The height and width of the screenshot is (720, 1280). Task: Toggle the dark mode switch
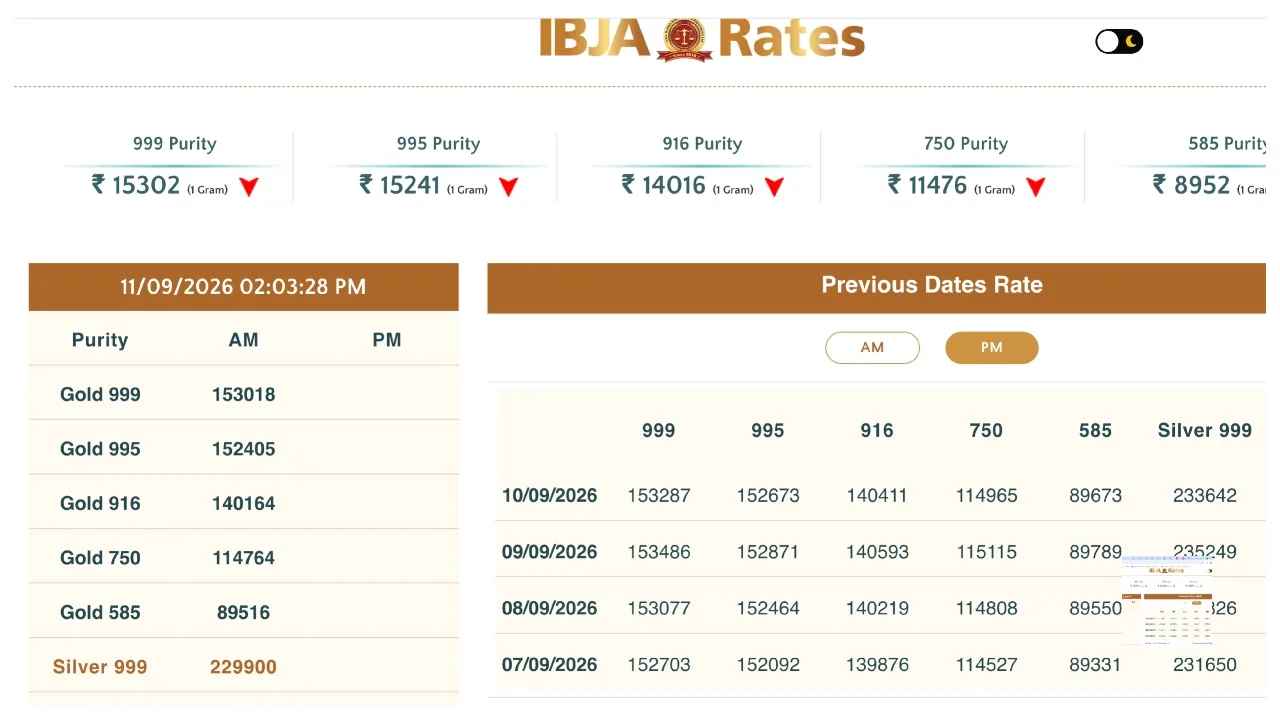click(1119, 41)
